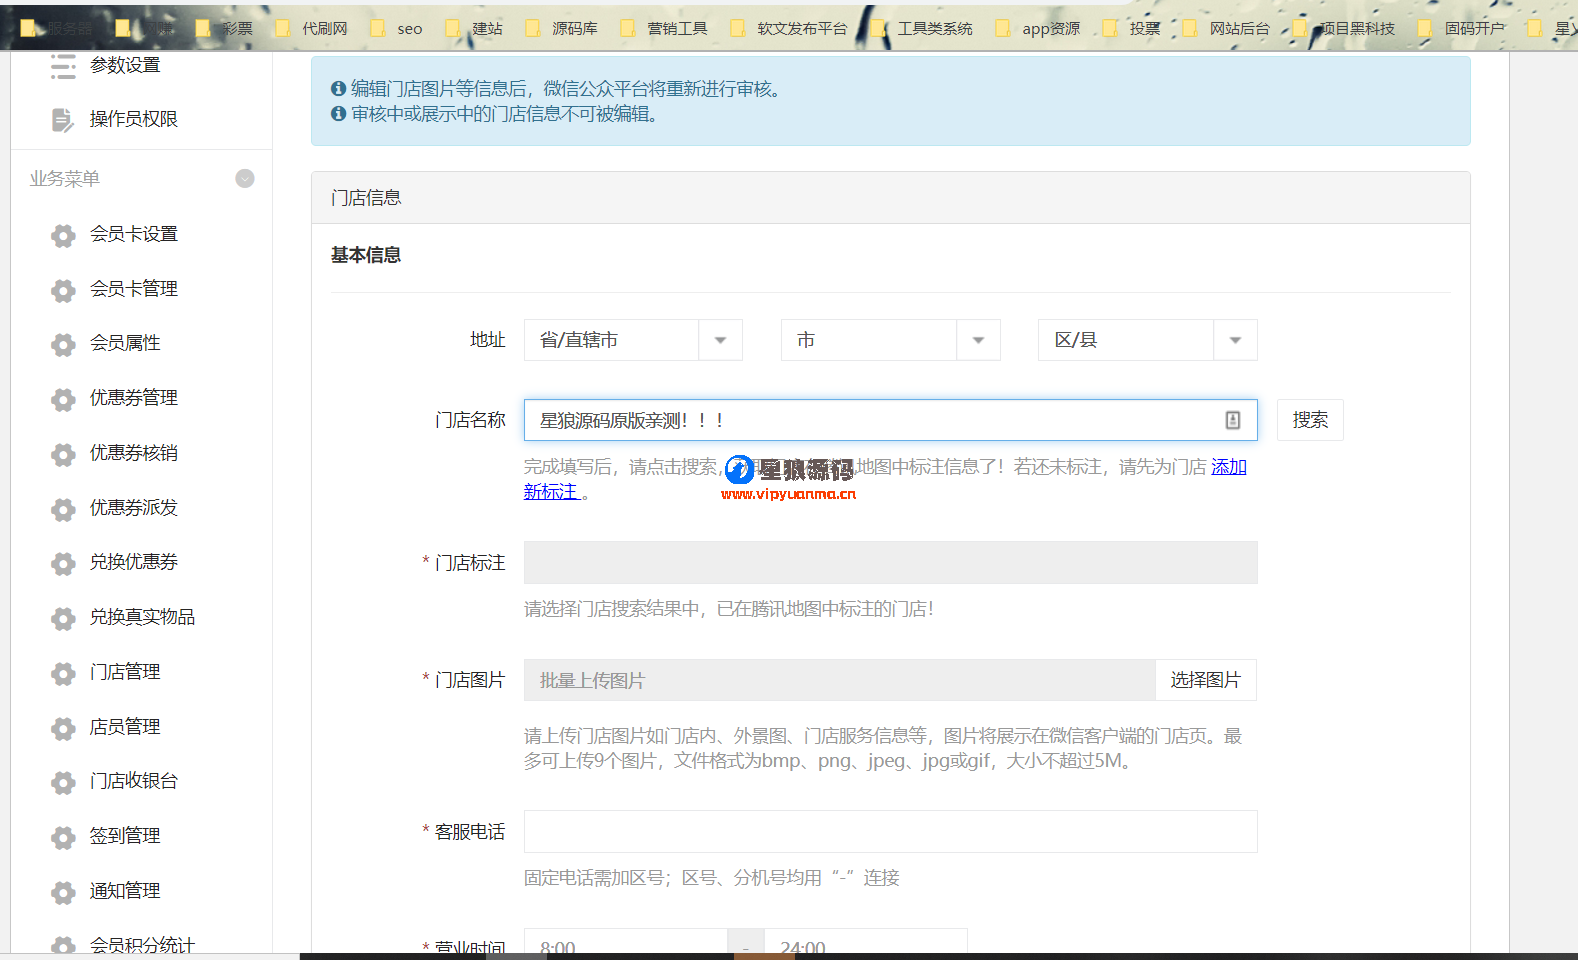Image resolution: width=1578 pixels, height=960 pixels.
Task: Click the gear icon beside 优惠券派发
Action: (x=63, y=509)
